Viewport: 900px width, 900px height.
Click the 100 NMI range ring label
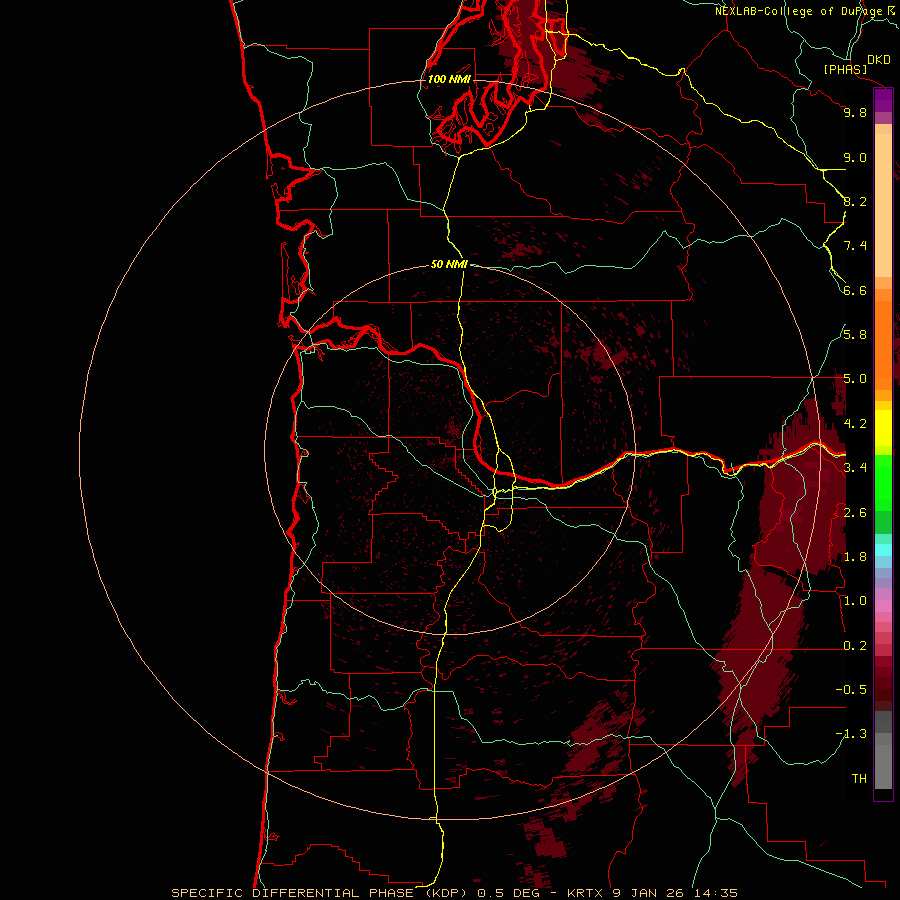click(x=449, y=79)
